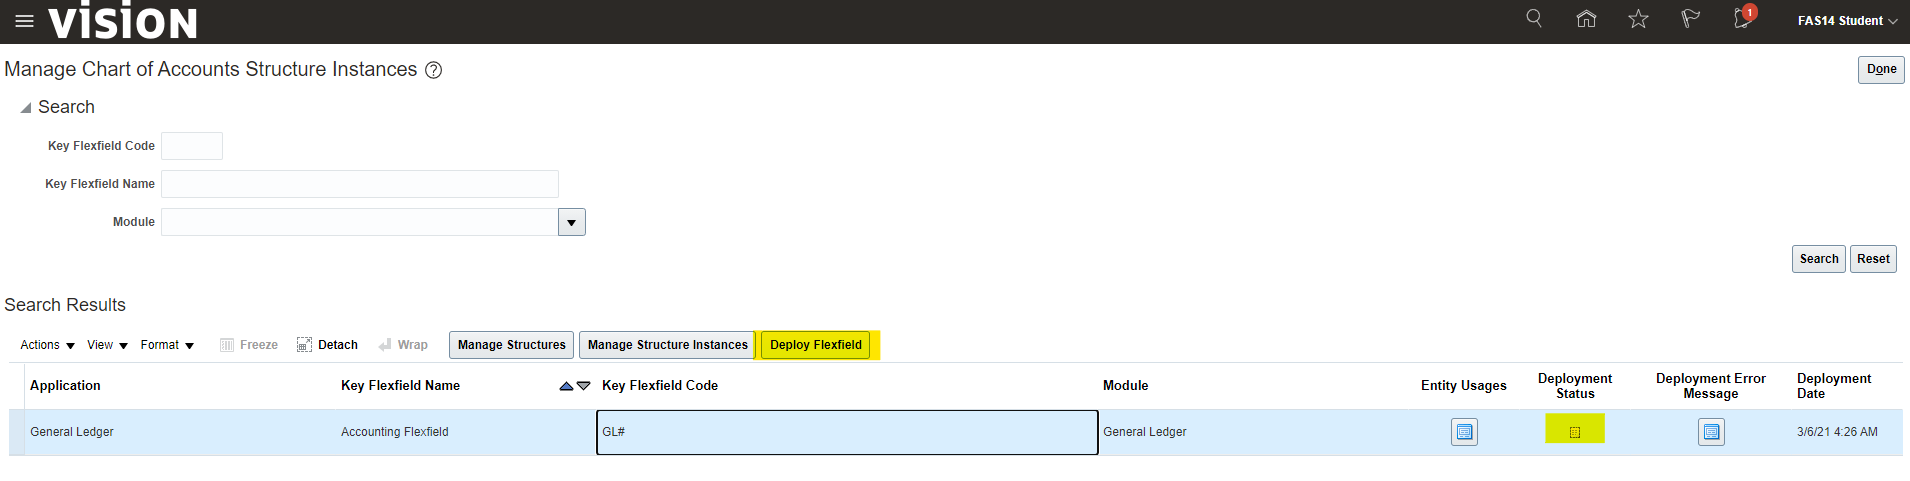Open the Actions menu

[47, 345]
